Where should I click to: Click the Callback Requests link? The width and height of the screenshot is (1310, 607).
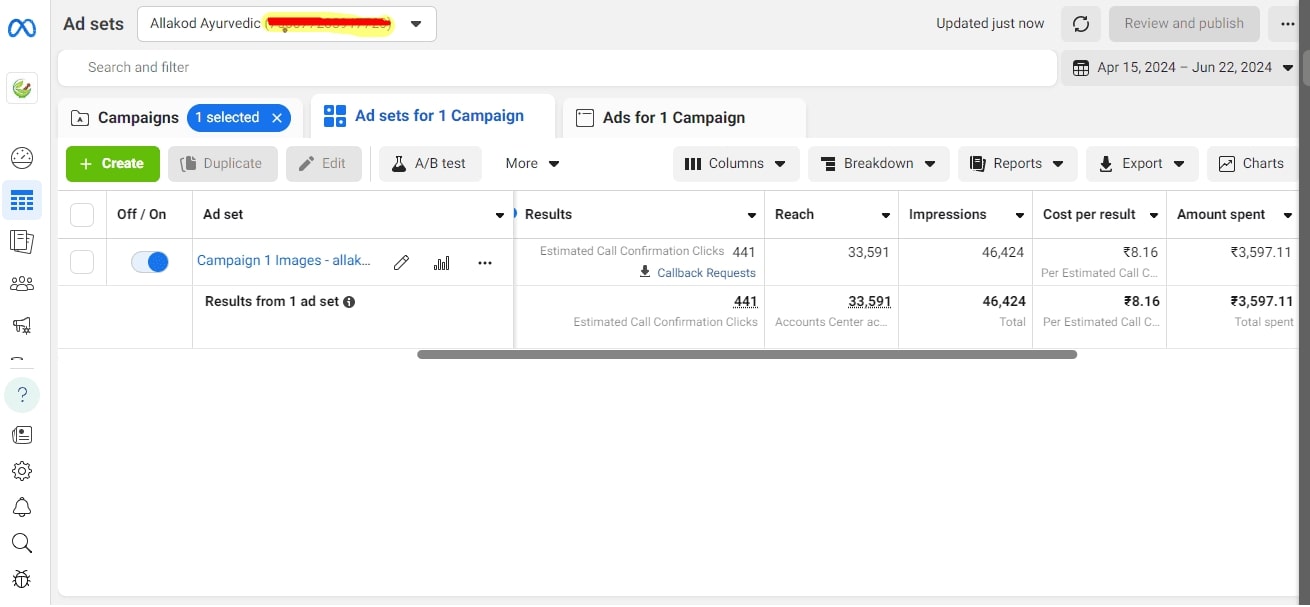click(706, 273)
